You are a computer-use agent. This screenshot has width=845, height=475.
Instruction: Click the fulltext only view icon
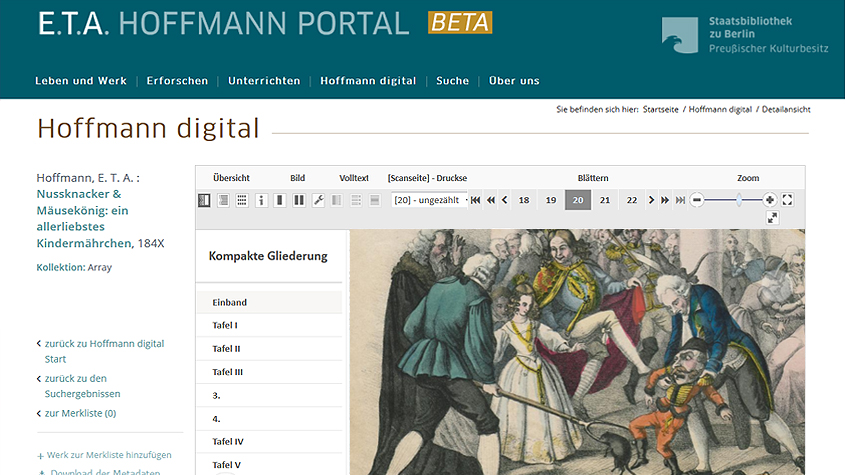point(375,200)
